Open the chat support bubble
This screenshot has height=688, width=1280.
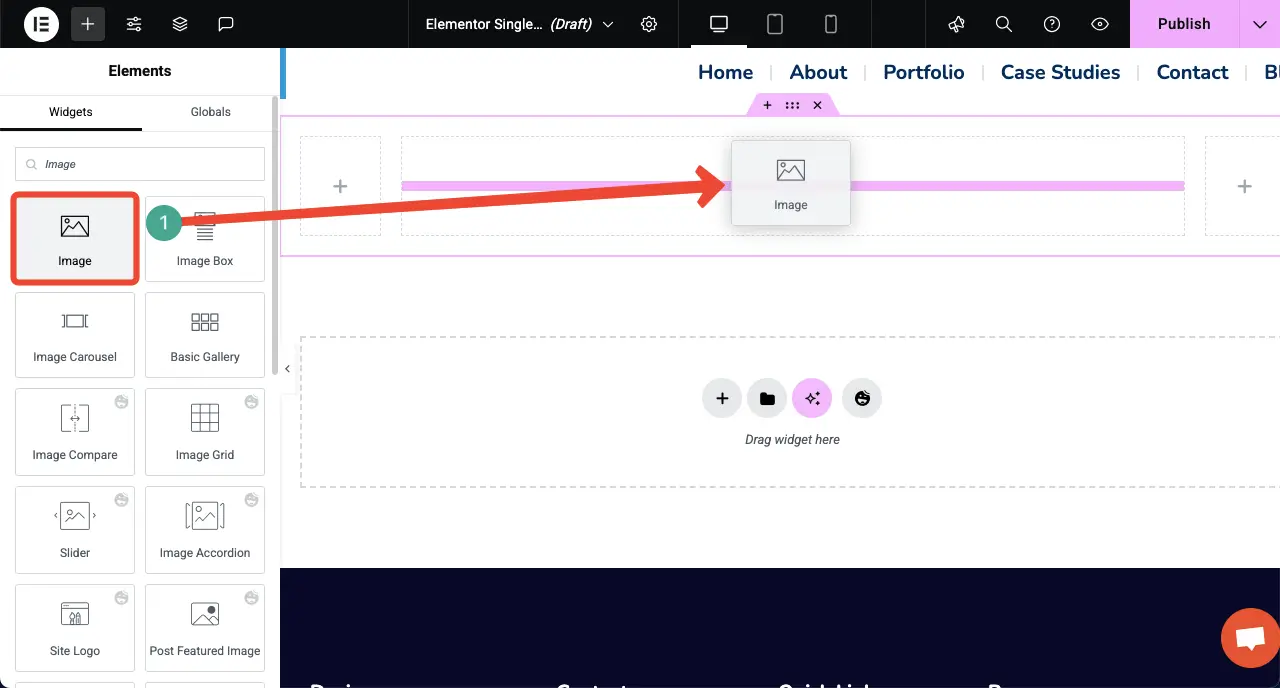point(1250,637)
